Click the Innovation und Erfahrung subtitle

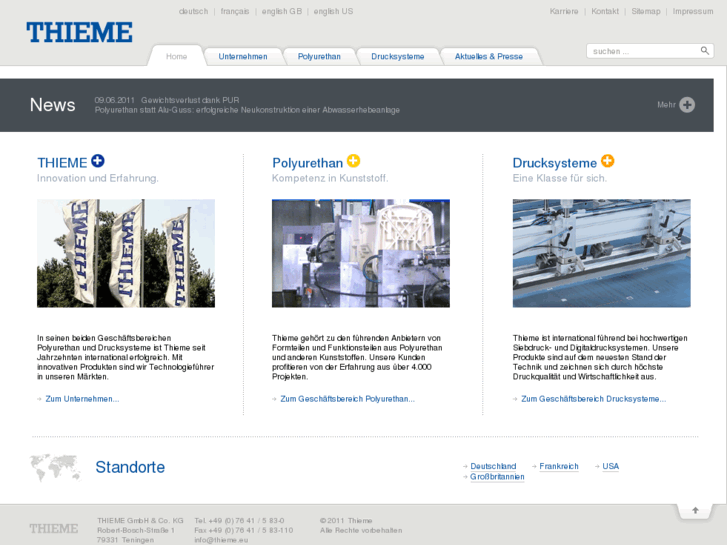[98, 178]
